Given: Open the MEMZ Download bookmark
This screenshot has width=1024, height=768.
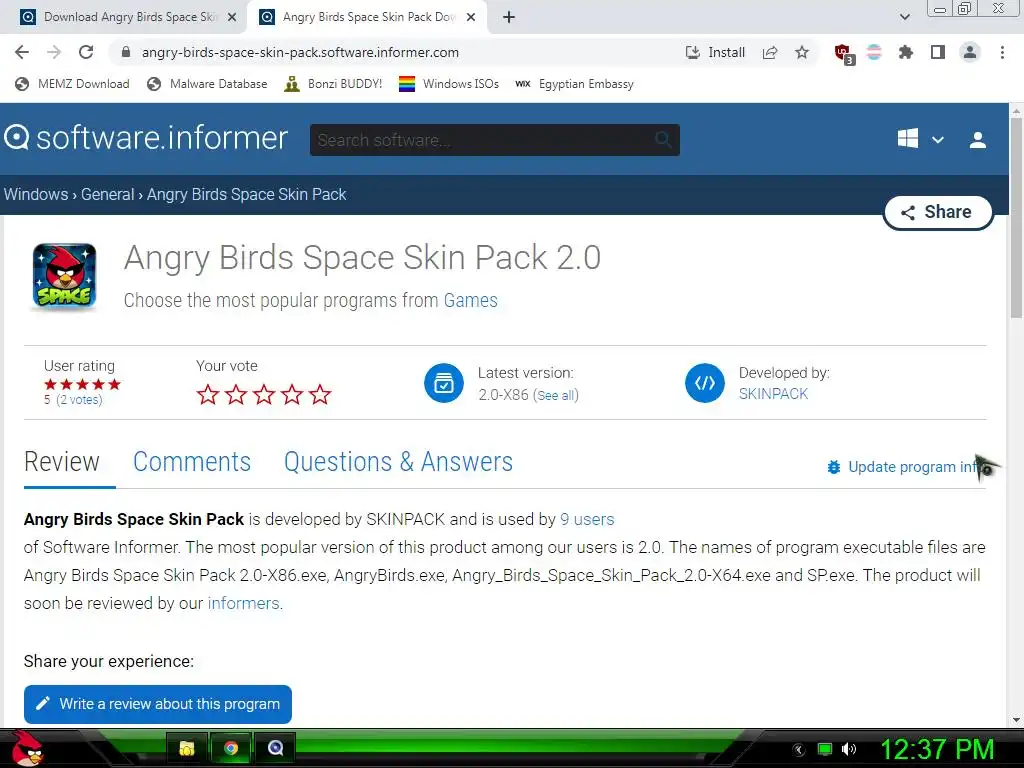Looking at the screenshot, I should click(72, 84).
